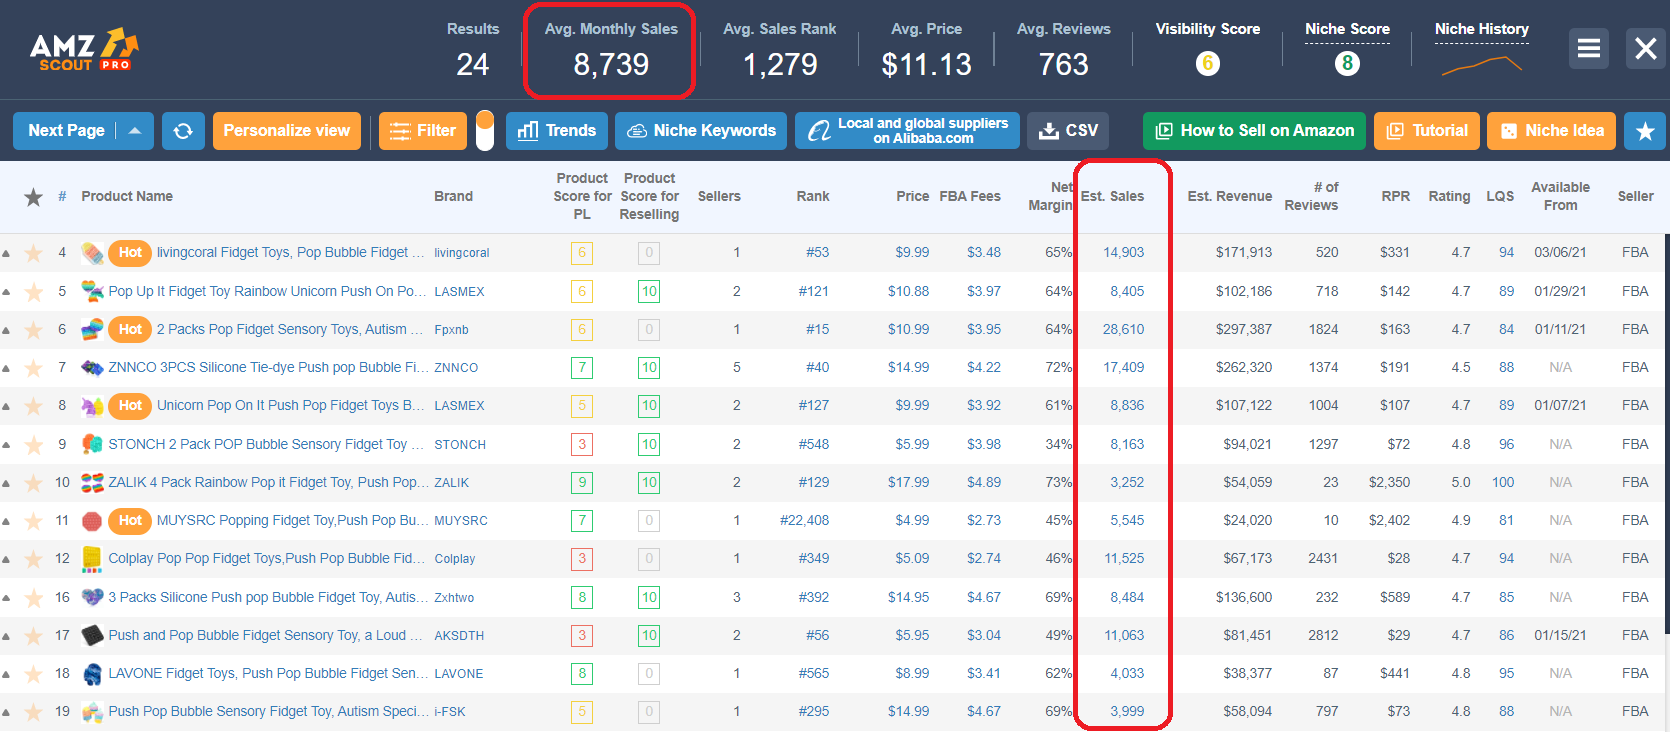Image resolution: width=1670 pixels, height=732 pixels.
Task: Open STONCH 2 Pack POP Bubble link
Action: (266, 445)
